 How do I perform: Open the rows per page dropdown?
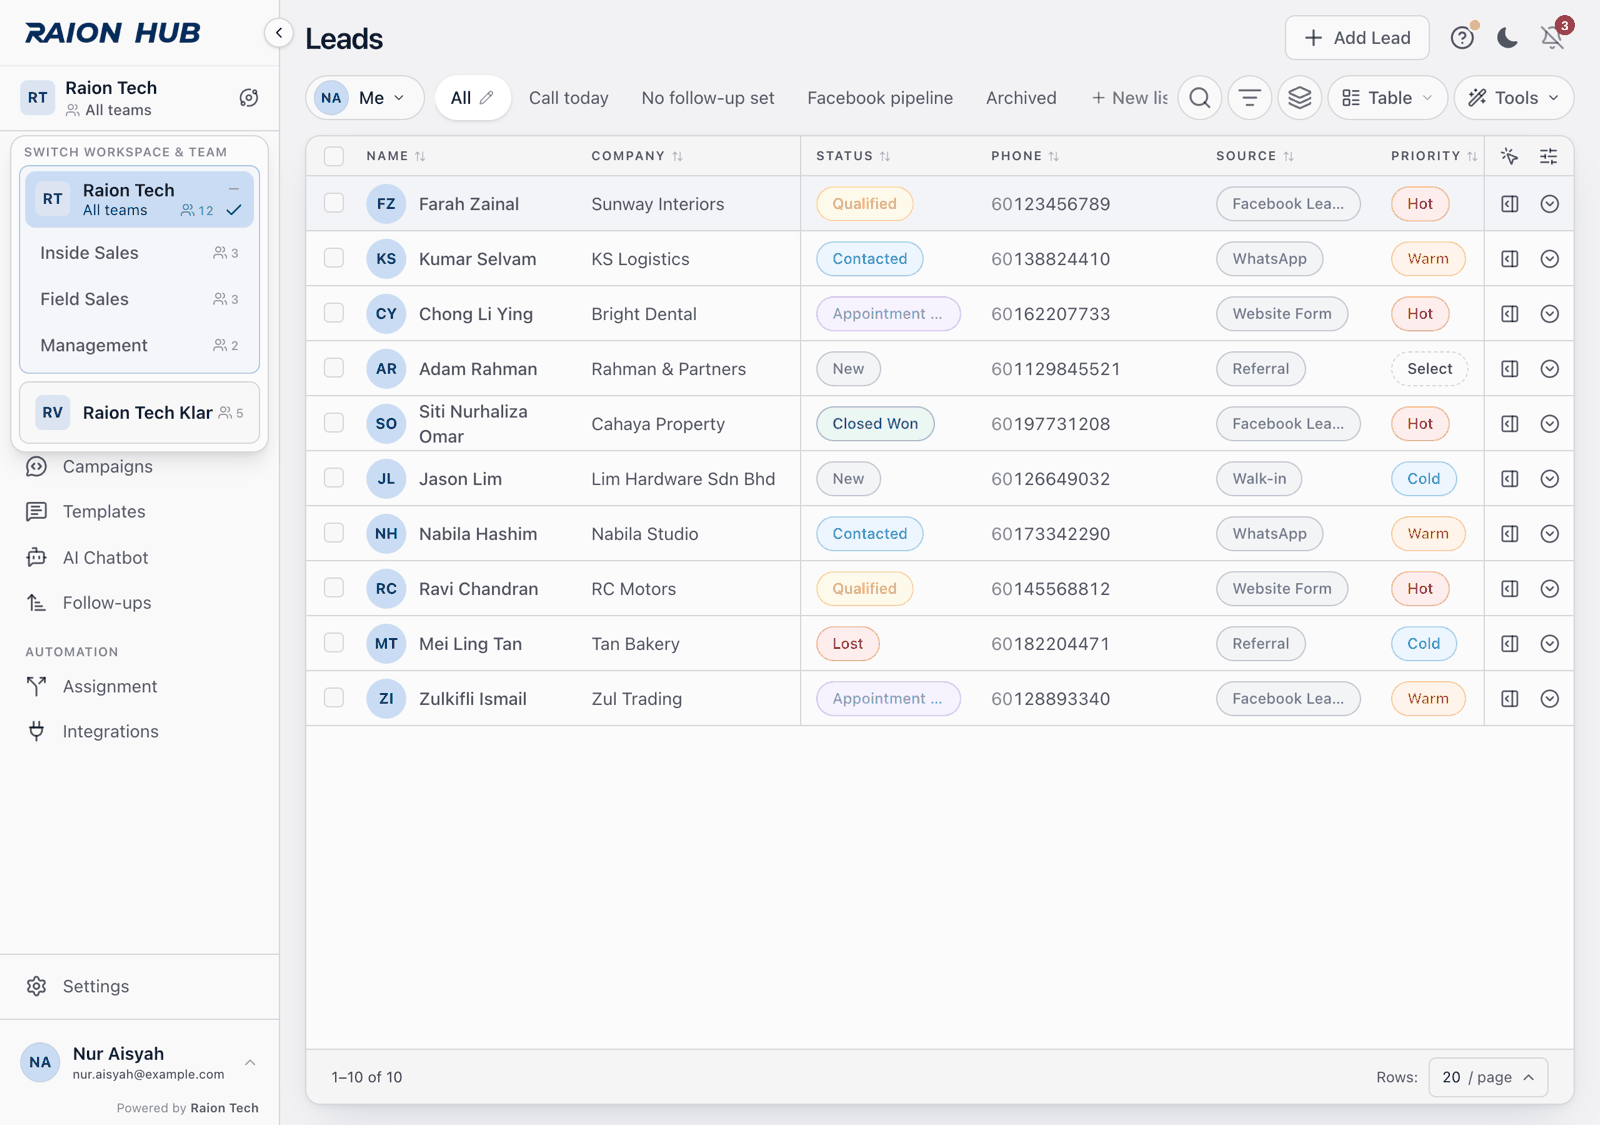[x=1488, y=1077]
